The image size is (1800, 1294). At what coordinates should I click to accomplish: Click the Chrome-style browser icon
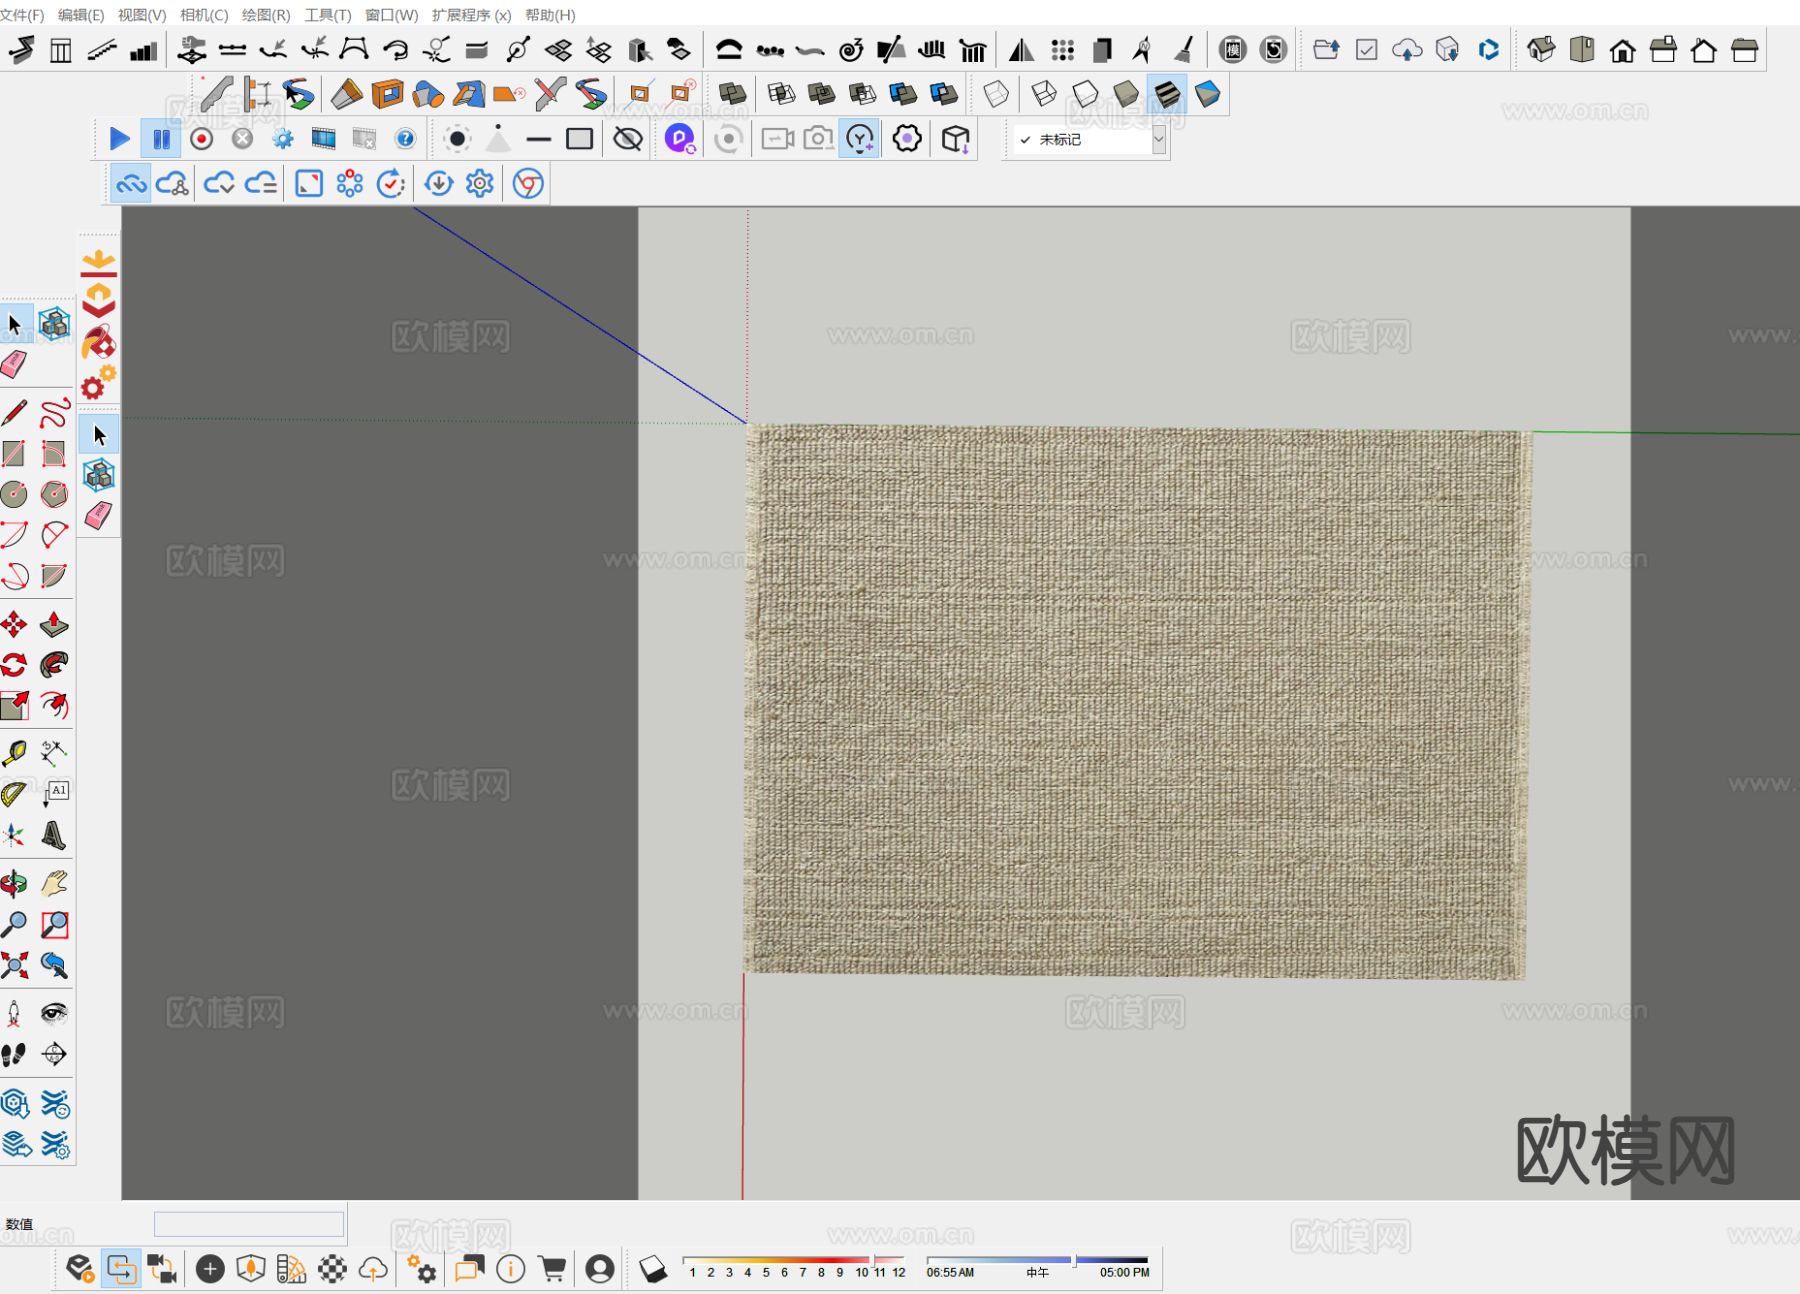(x=528, y=184)
